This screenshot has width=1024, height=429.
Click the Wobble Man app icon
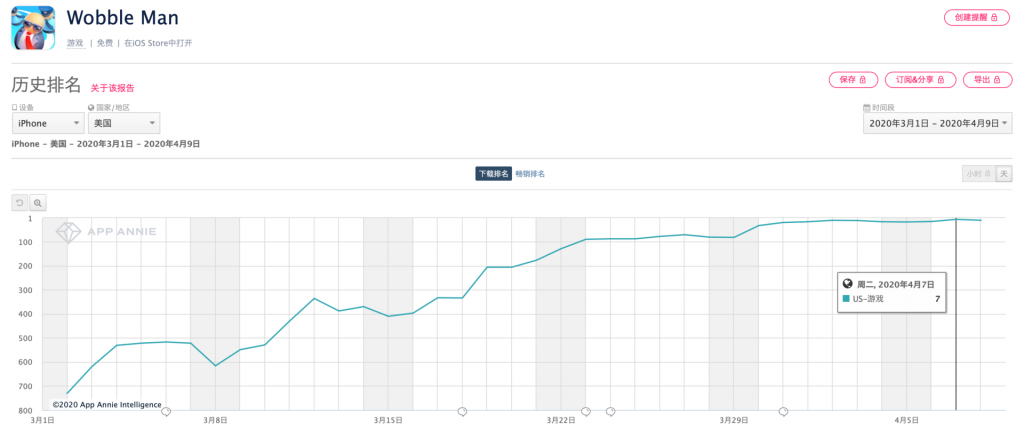point(33,27)
